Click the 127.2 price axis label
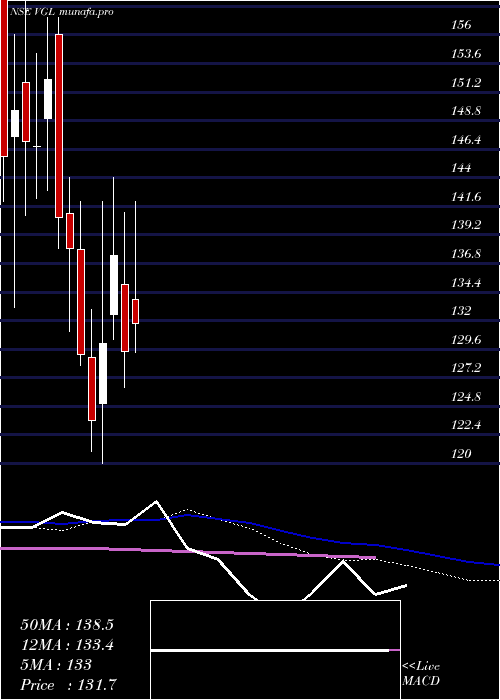Image resolution: width=500 pixels, height=700 pixels. coord(466,368)
